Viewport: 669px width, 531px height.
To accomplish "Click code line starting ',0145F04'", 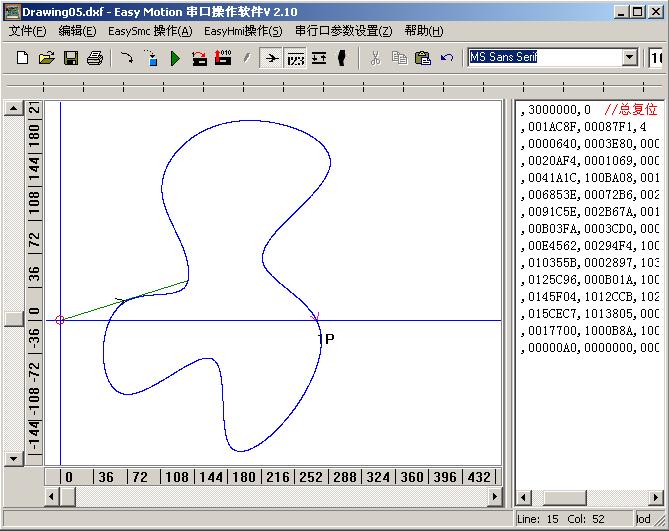I will (x=589, y=296).
